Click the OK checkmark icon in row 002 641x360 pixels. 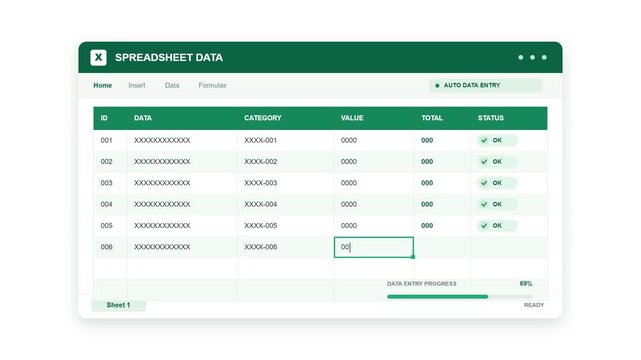(x=484, y=161)
